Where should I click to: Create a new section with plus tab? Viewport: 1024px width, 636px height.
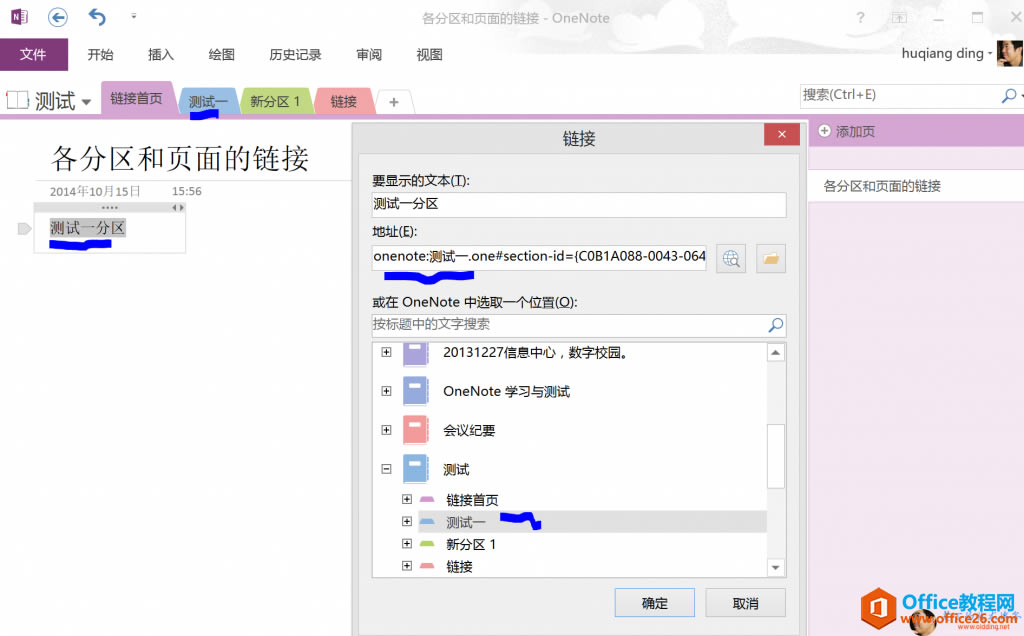point(394,103)
